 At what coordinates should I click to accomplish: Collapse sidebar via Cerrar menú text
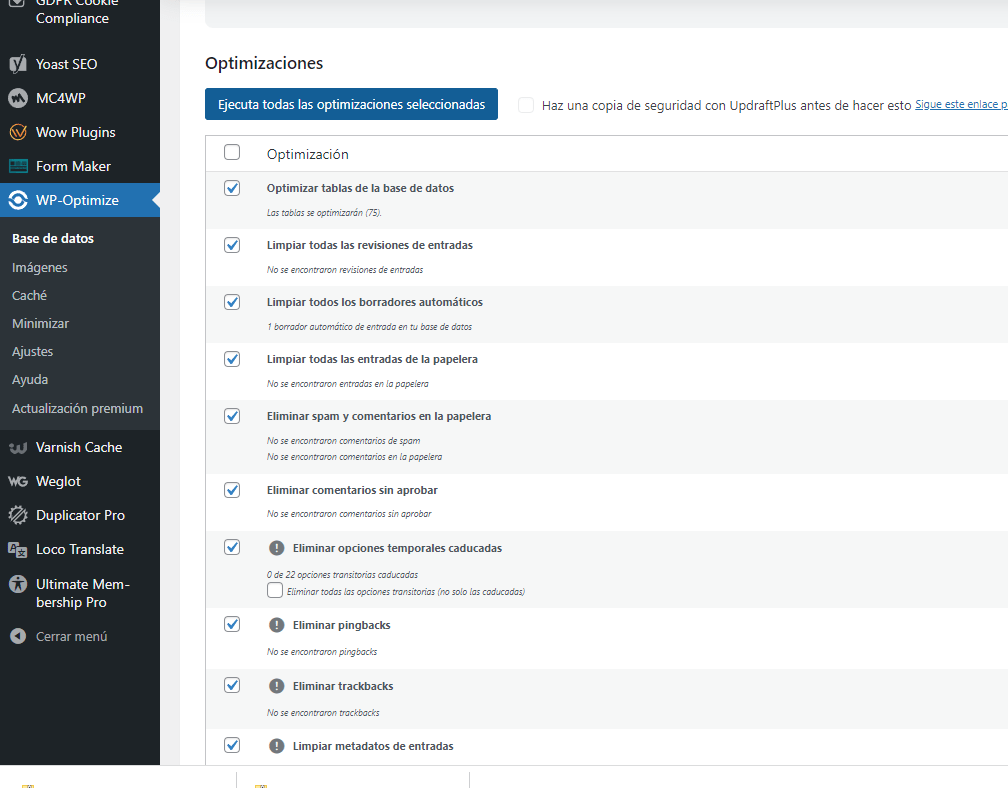[71, 636]
